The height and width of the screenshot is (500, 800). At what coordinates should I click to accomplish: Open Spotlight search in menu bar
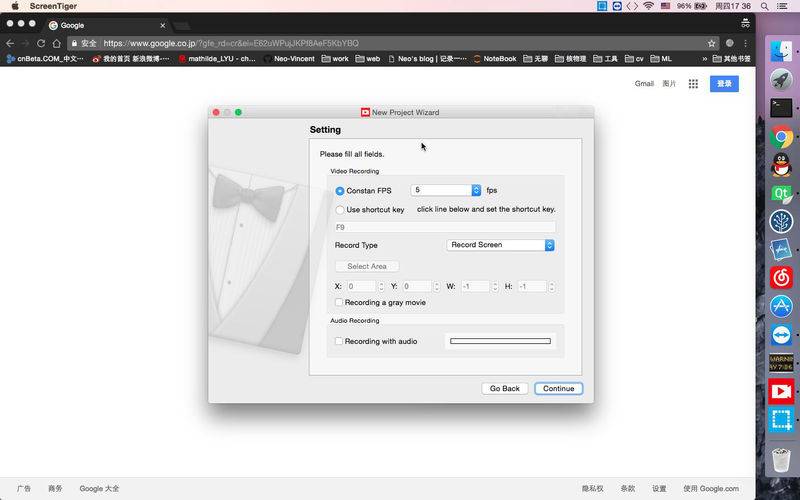click(764, 6)
